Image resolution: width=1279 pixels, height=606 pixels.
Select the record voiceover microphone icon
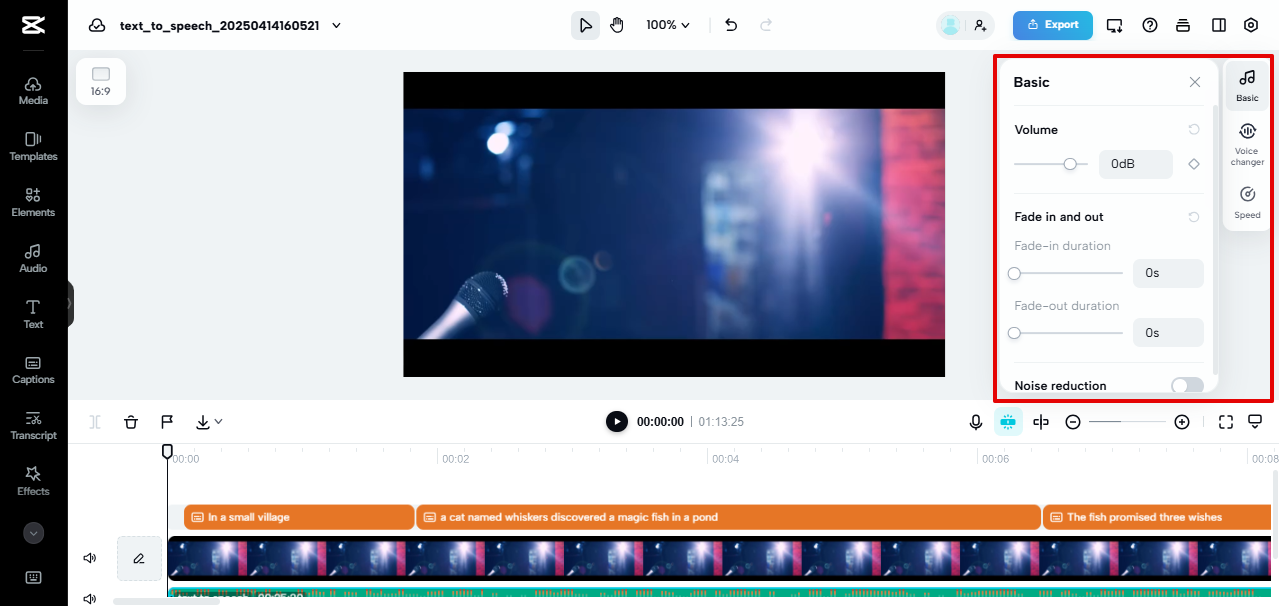coord(976,421)
